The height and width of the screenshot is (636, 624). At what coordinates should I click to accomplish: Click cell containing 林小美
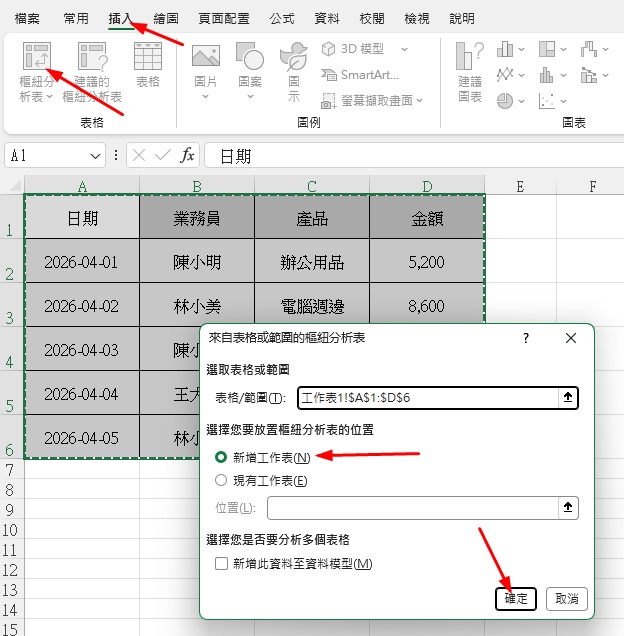tap(197, 305)
